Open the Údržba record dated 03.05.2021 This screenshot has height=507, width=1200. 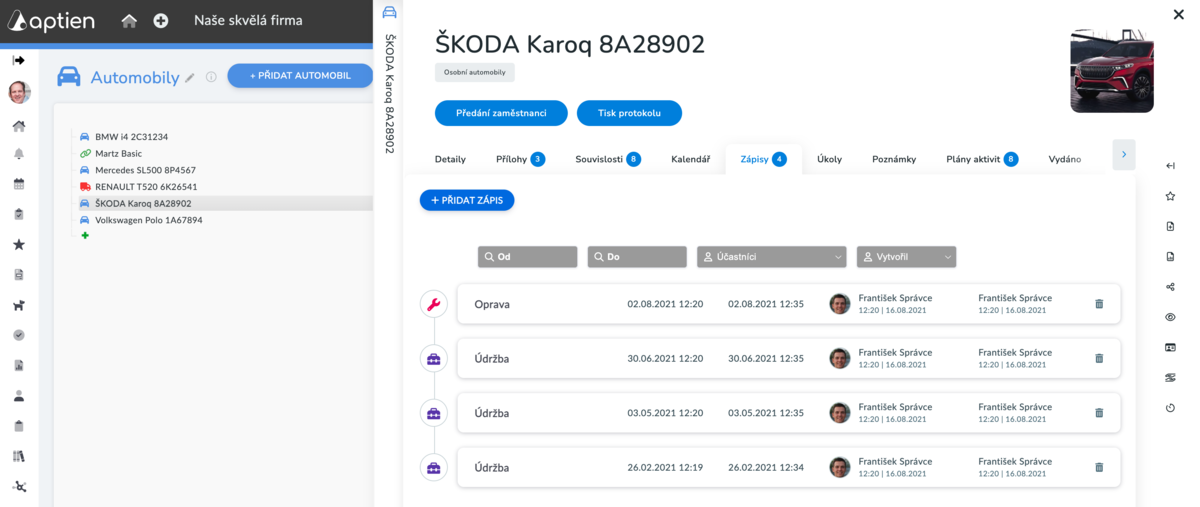click(x=788, y=413)
